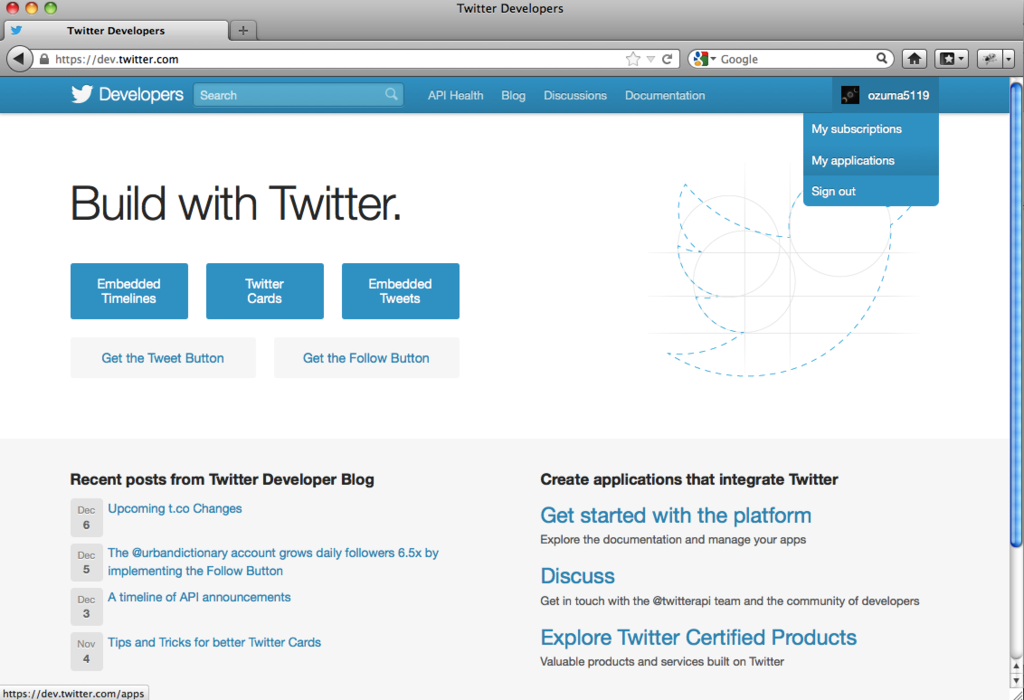Open the add-on icon dropdown arrow
Screen dimensions: 1024x700
click(1008, 59)
